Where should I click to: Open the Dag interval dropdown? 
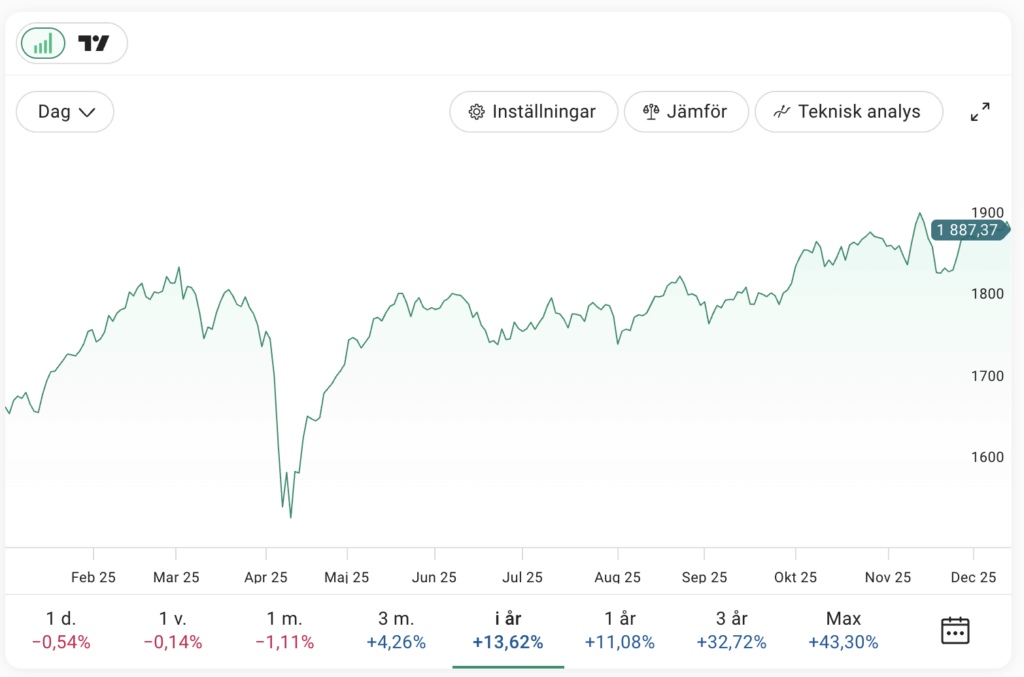(65, 112)
